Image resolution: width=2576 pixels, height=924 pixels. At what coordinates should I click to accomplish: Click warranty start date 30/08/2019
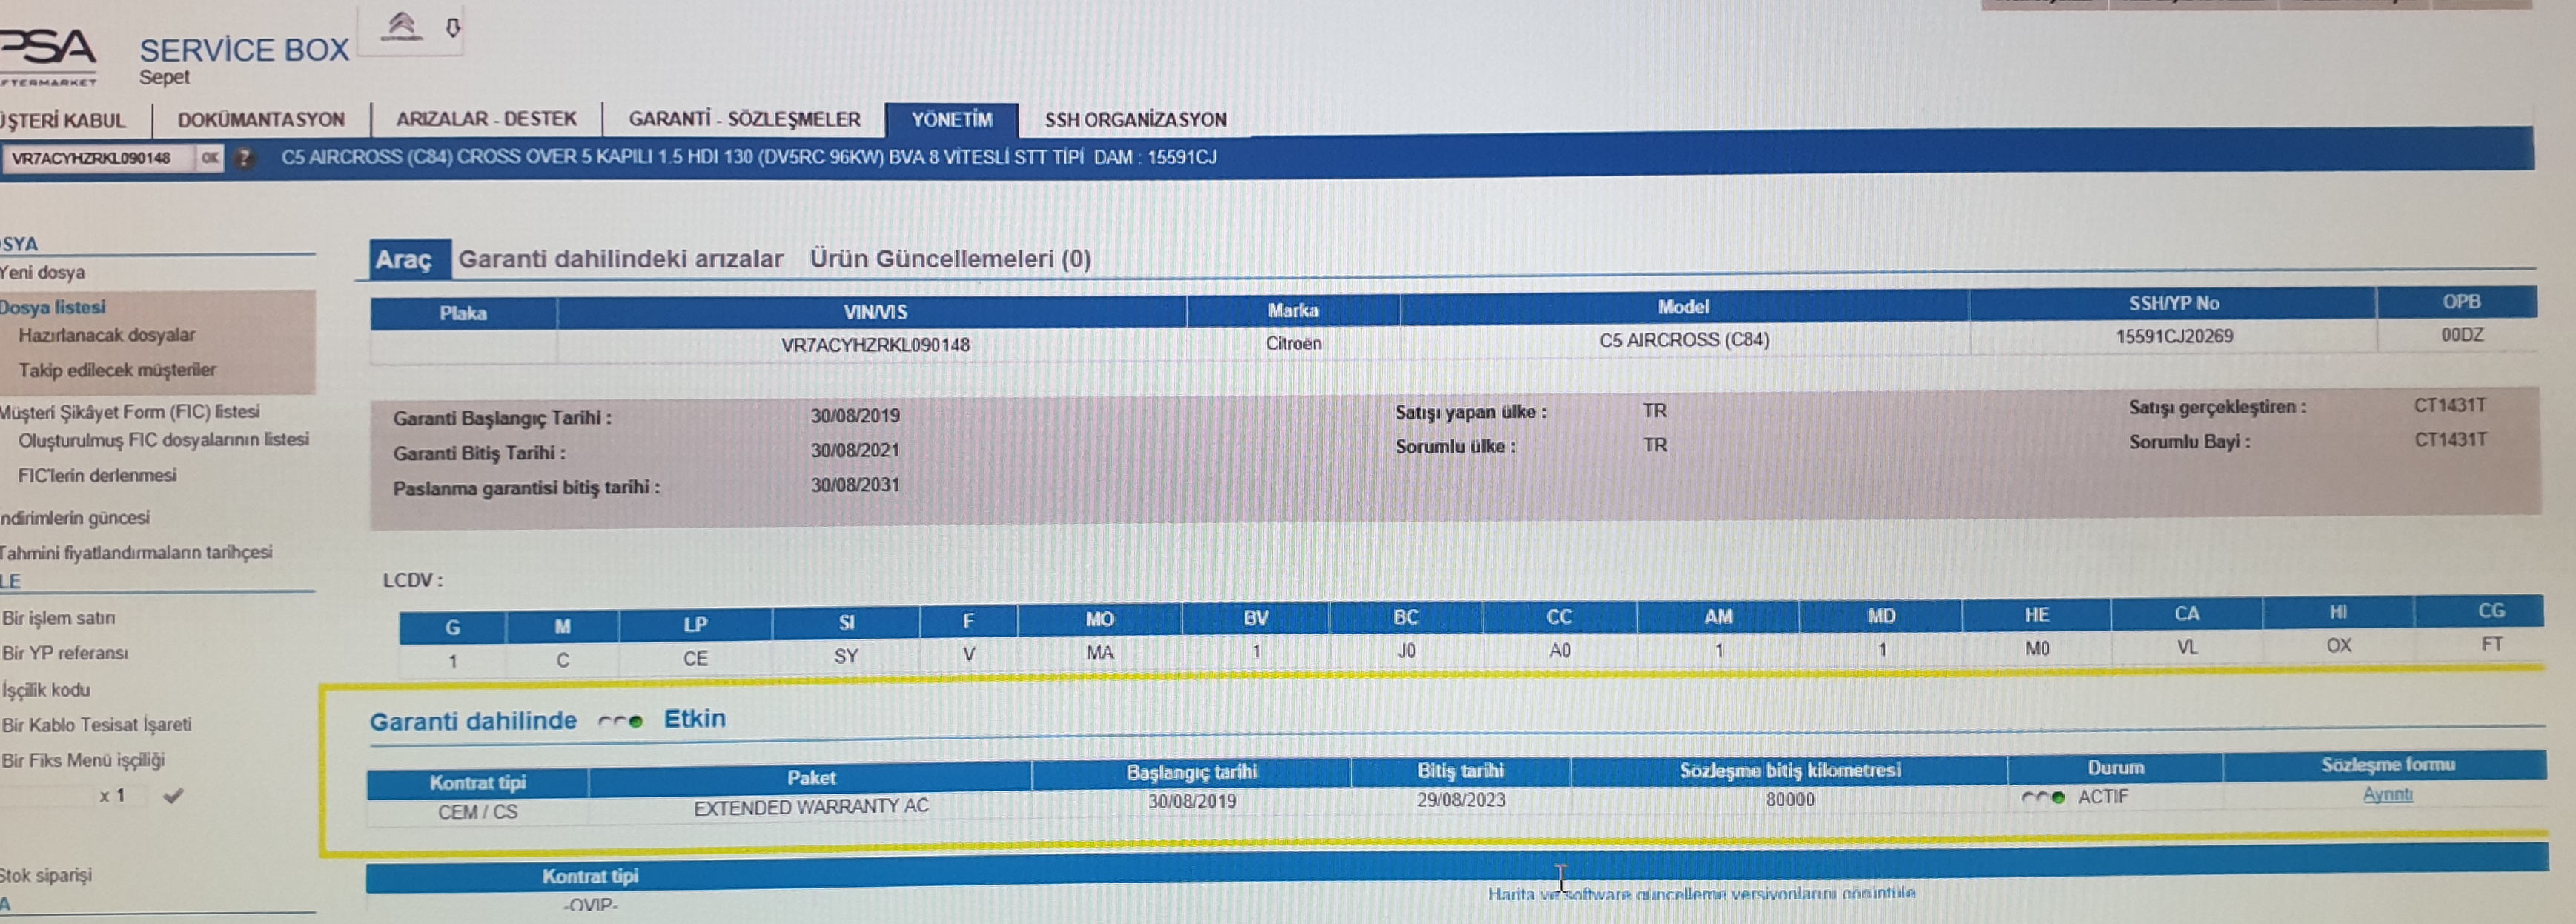[855, 416]
